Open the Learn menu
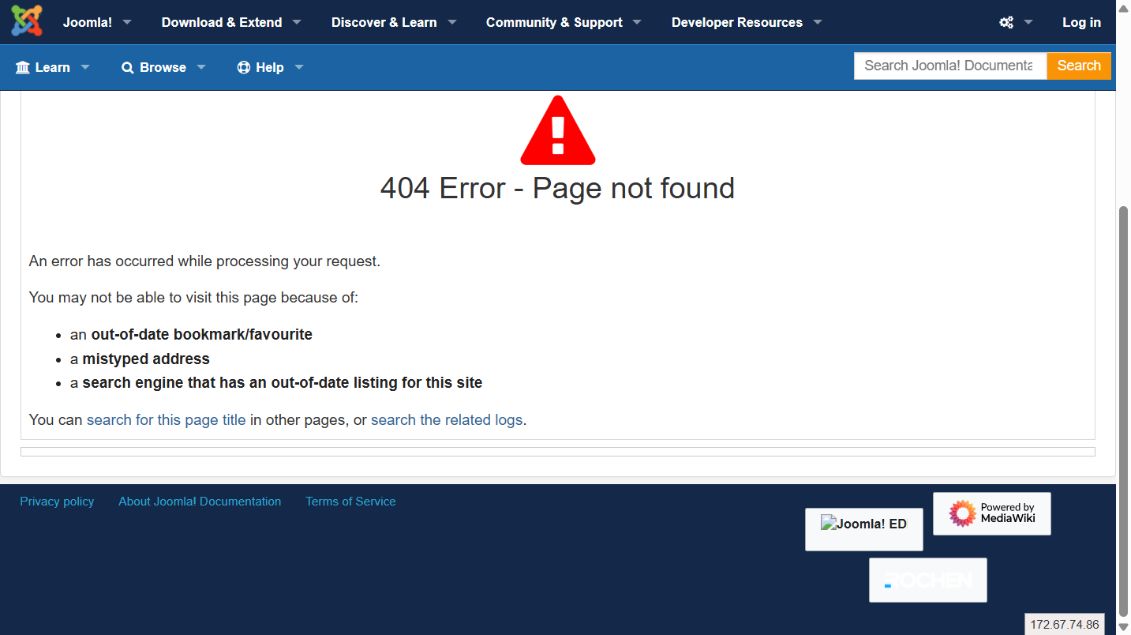Screen dimensions: 1131x635 [52, 67]
